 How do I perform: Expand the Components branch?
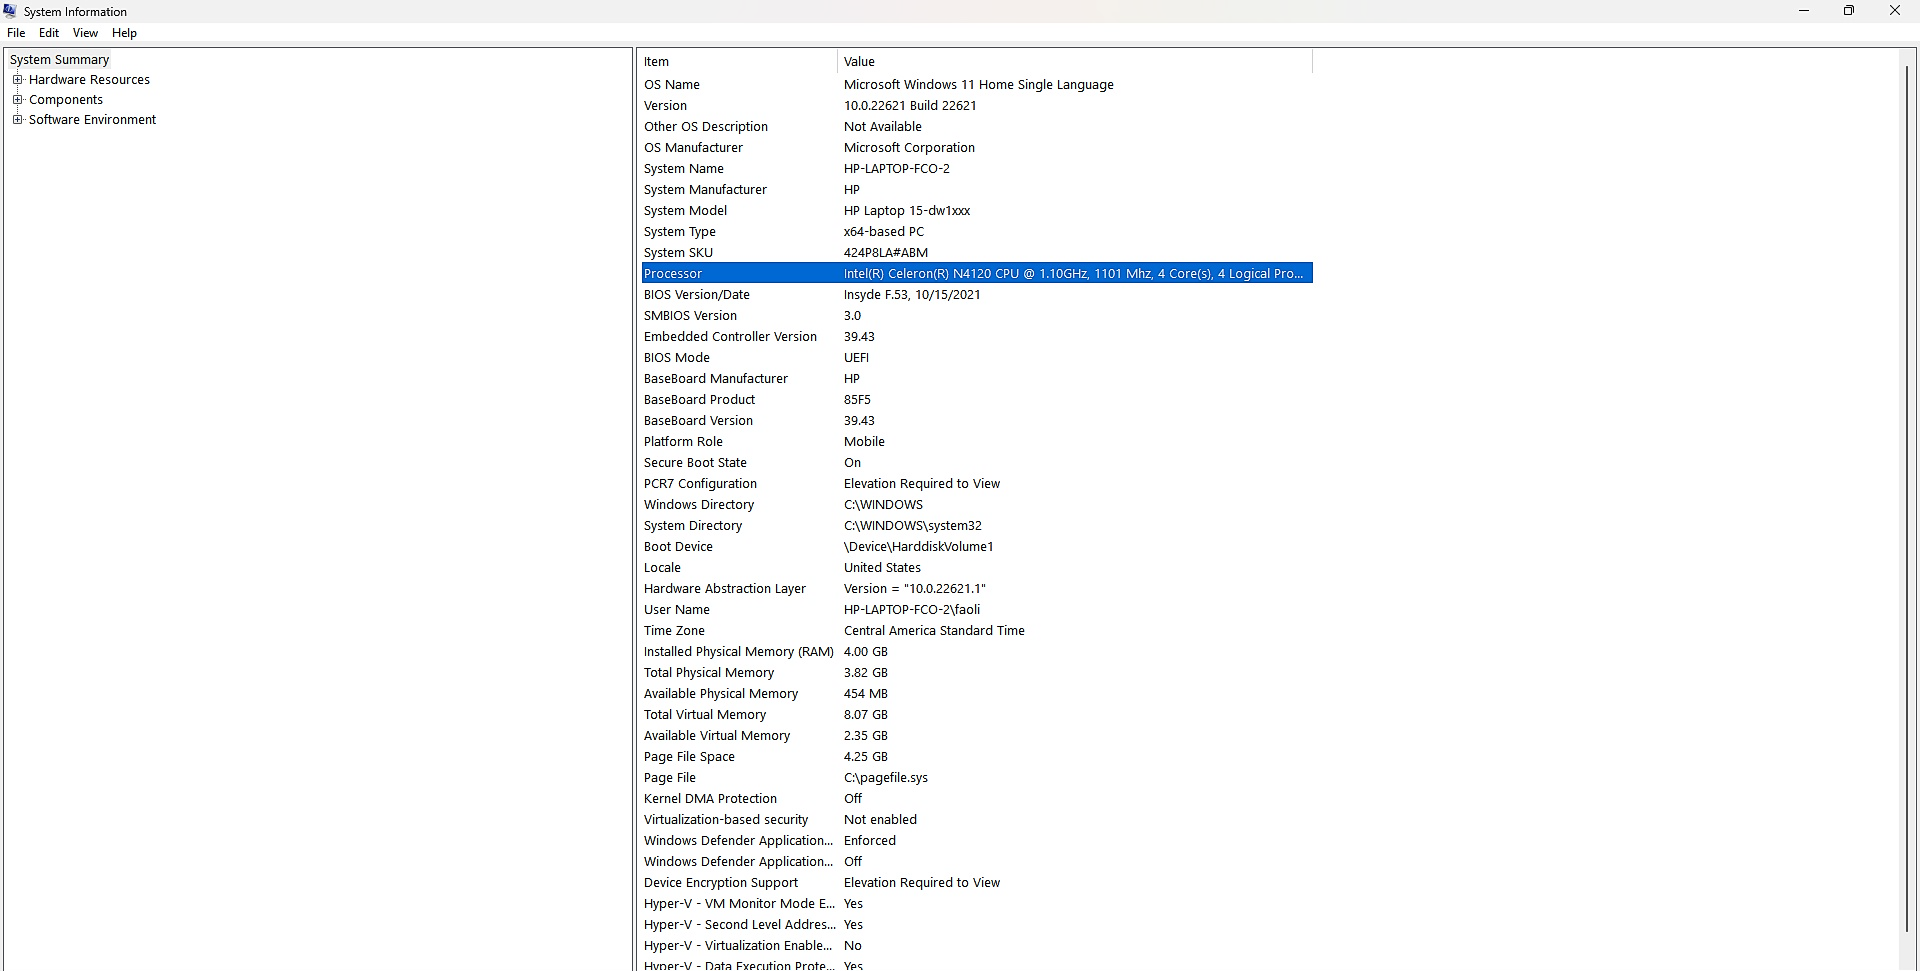pos(19,99)
